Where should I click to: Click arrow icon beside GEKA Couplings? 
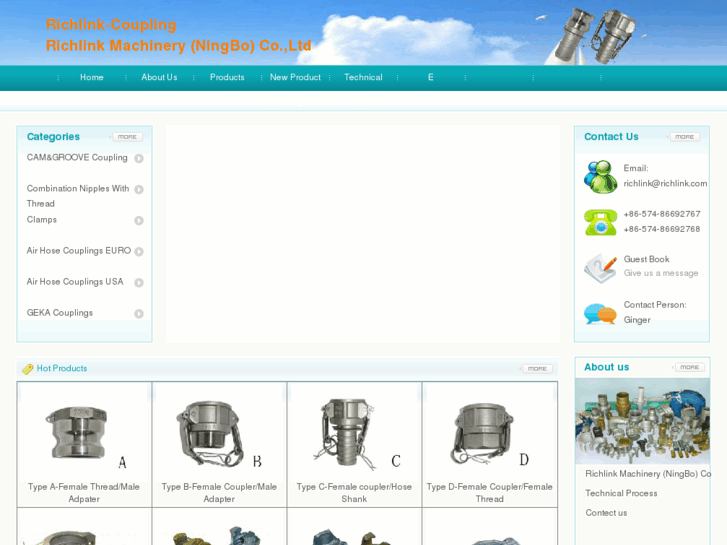139,314
